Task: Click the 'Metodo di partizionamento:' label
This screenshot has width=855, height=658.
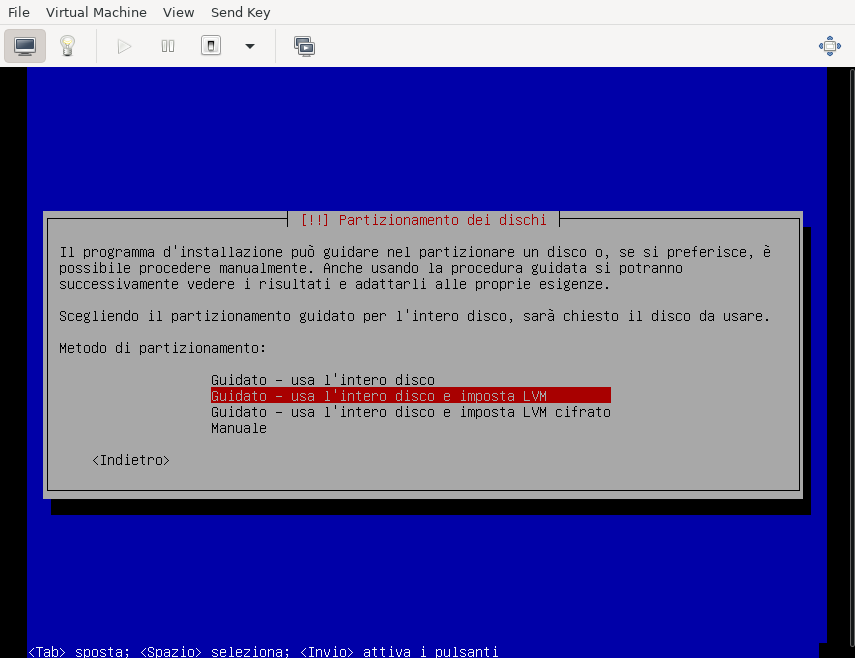Action: tap(162, 348)
